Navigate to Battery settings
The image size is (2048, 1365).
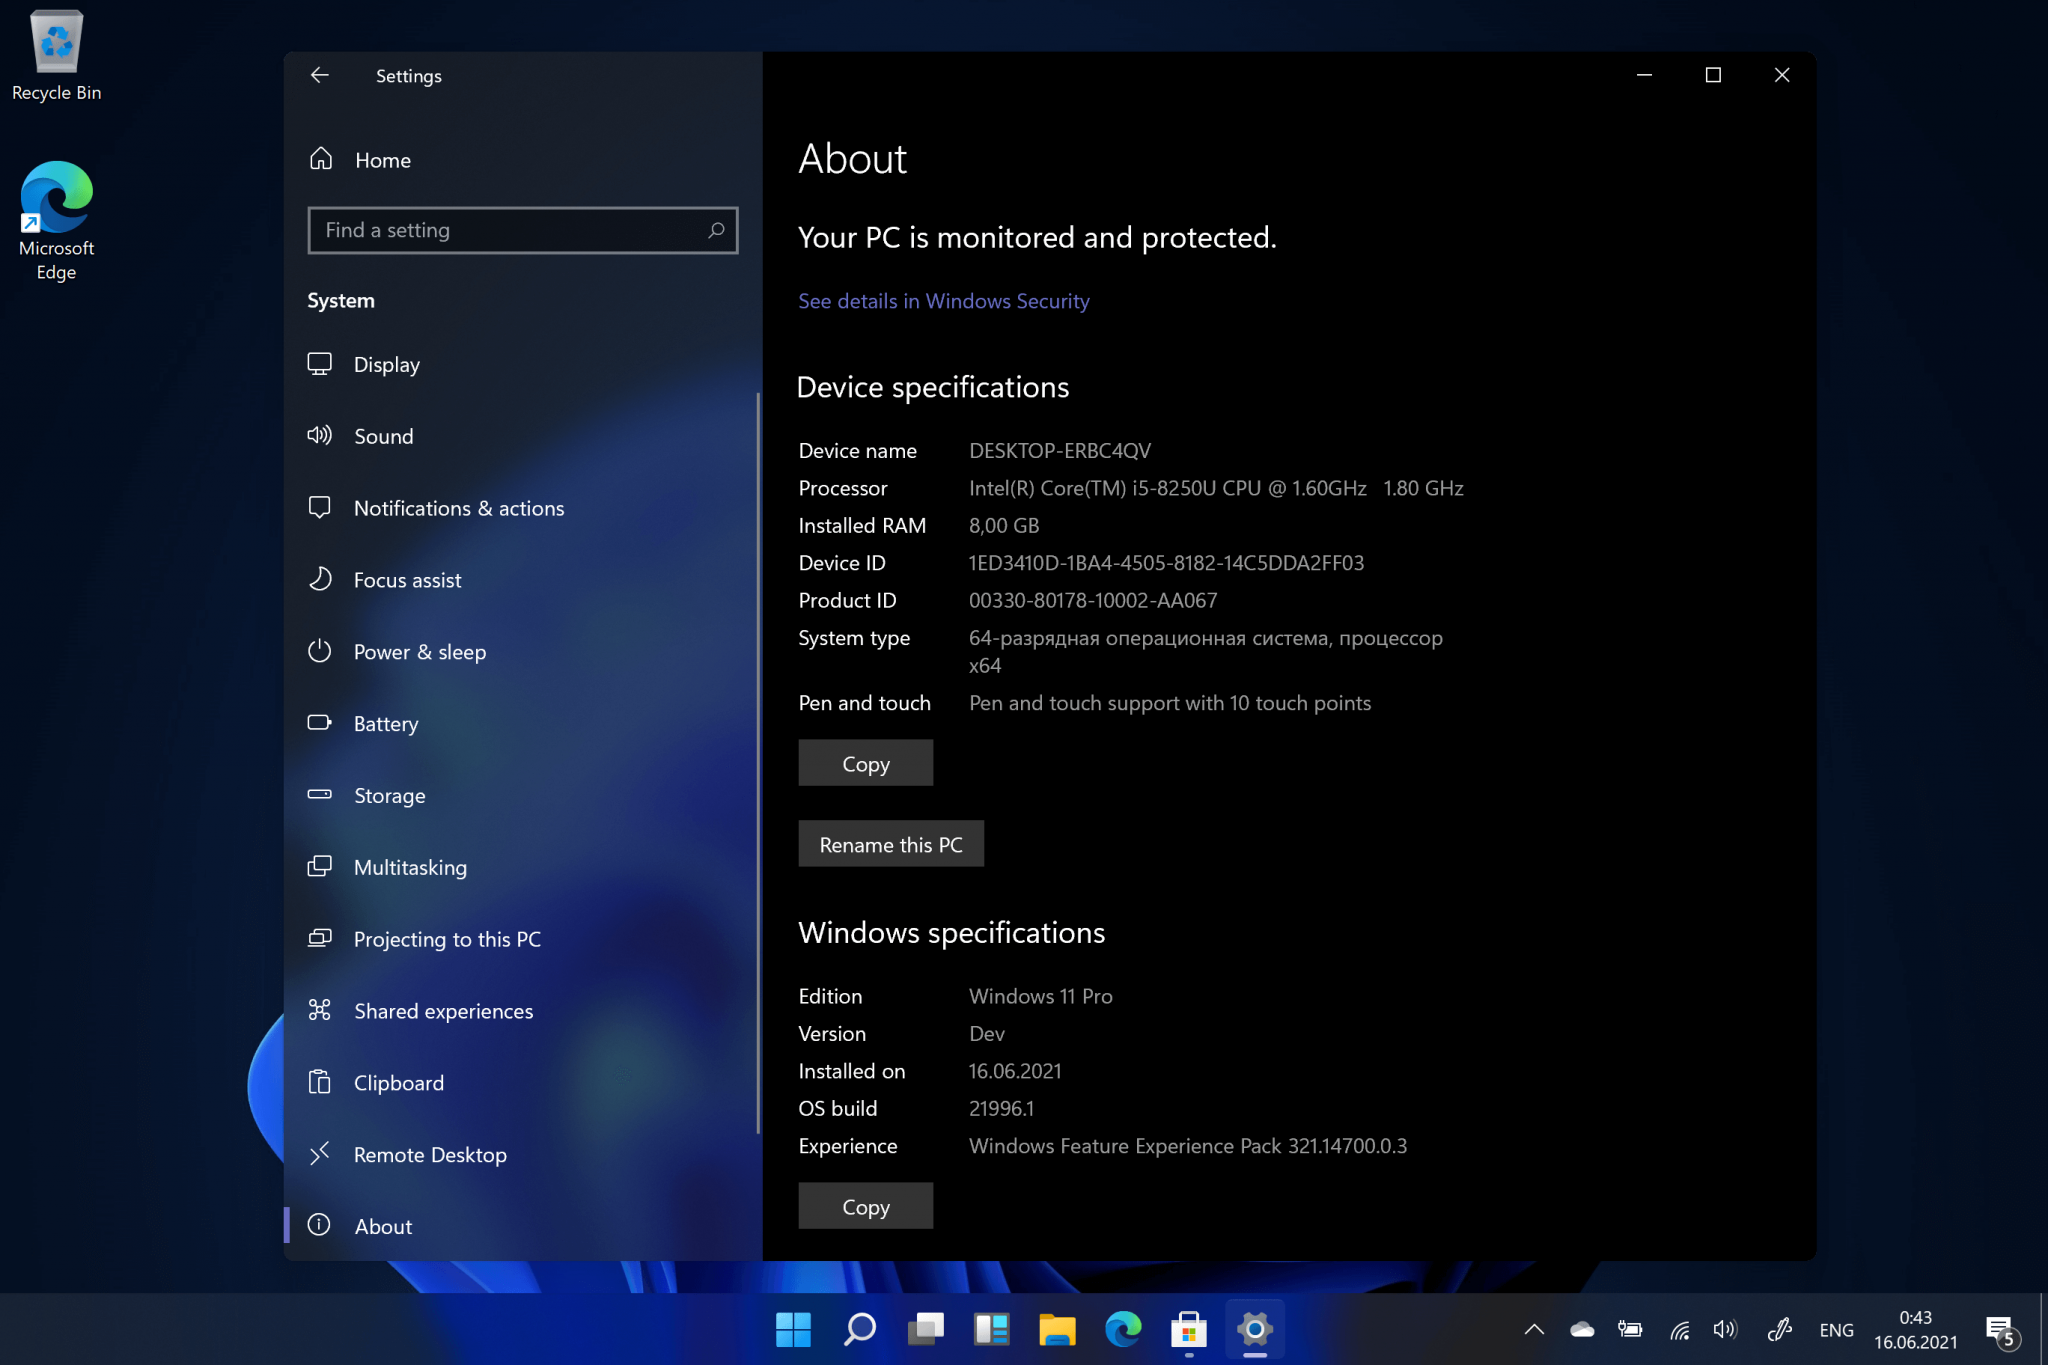click(385, 722)
